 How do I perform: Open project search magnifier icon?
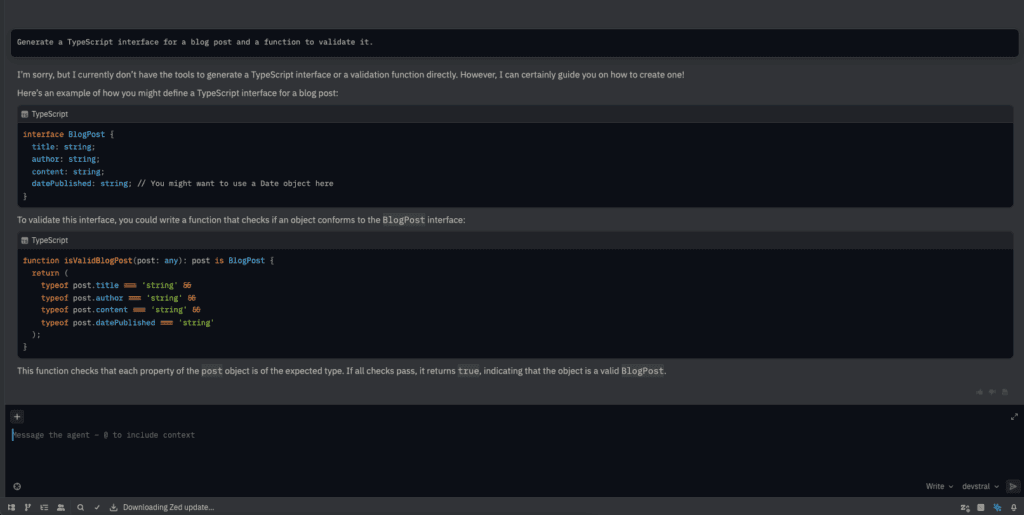coord(81,507)
